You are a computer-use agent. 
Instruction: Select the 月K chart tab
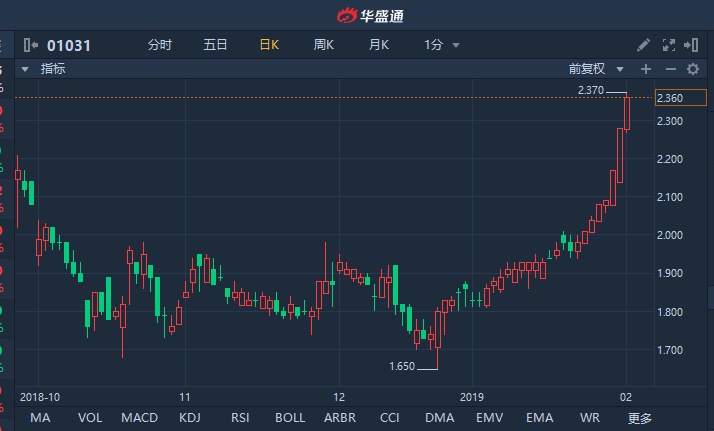point(379,45)
